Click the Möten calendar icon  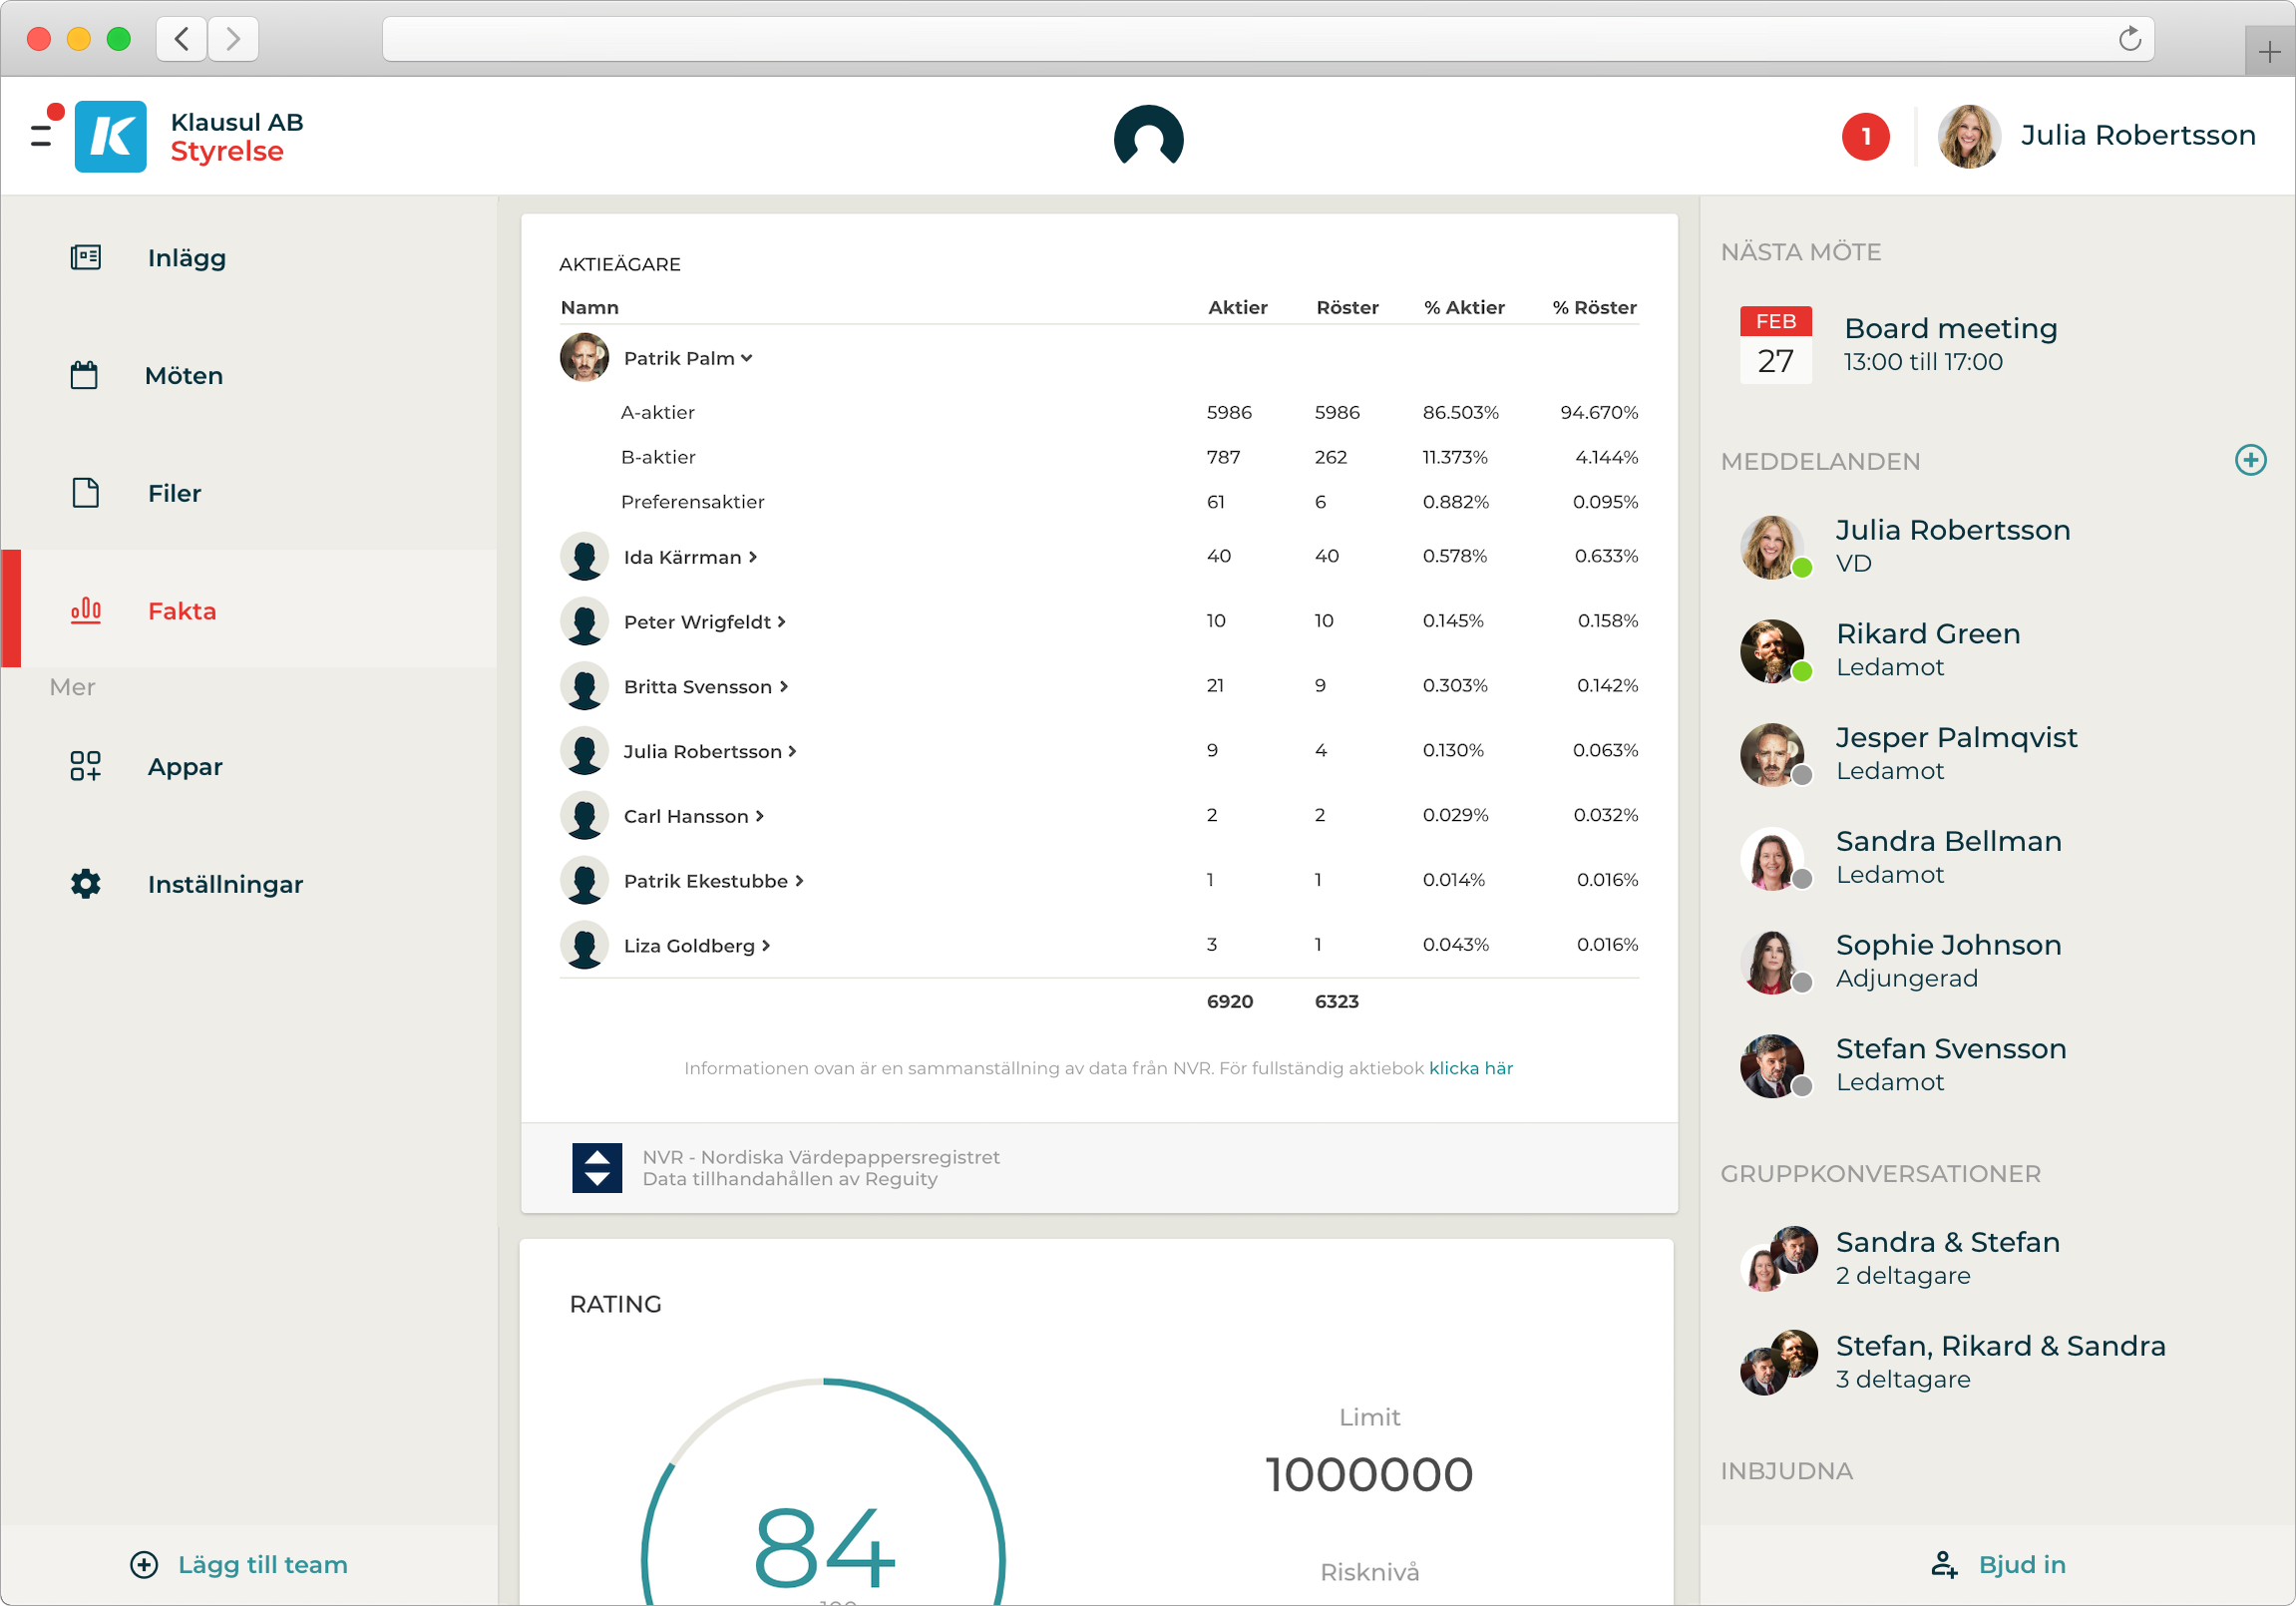85,376
